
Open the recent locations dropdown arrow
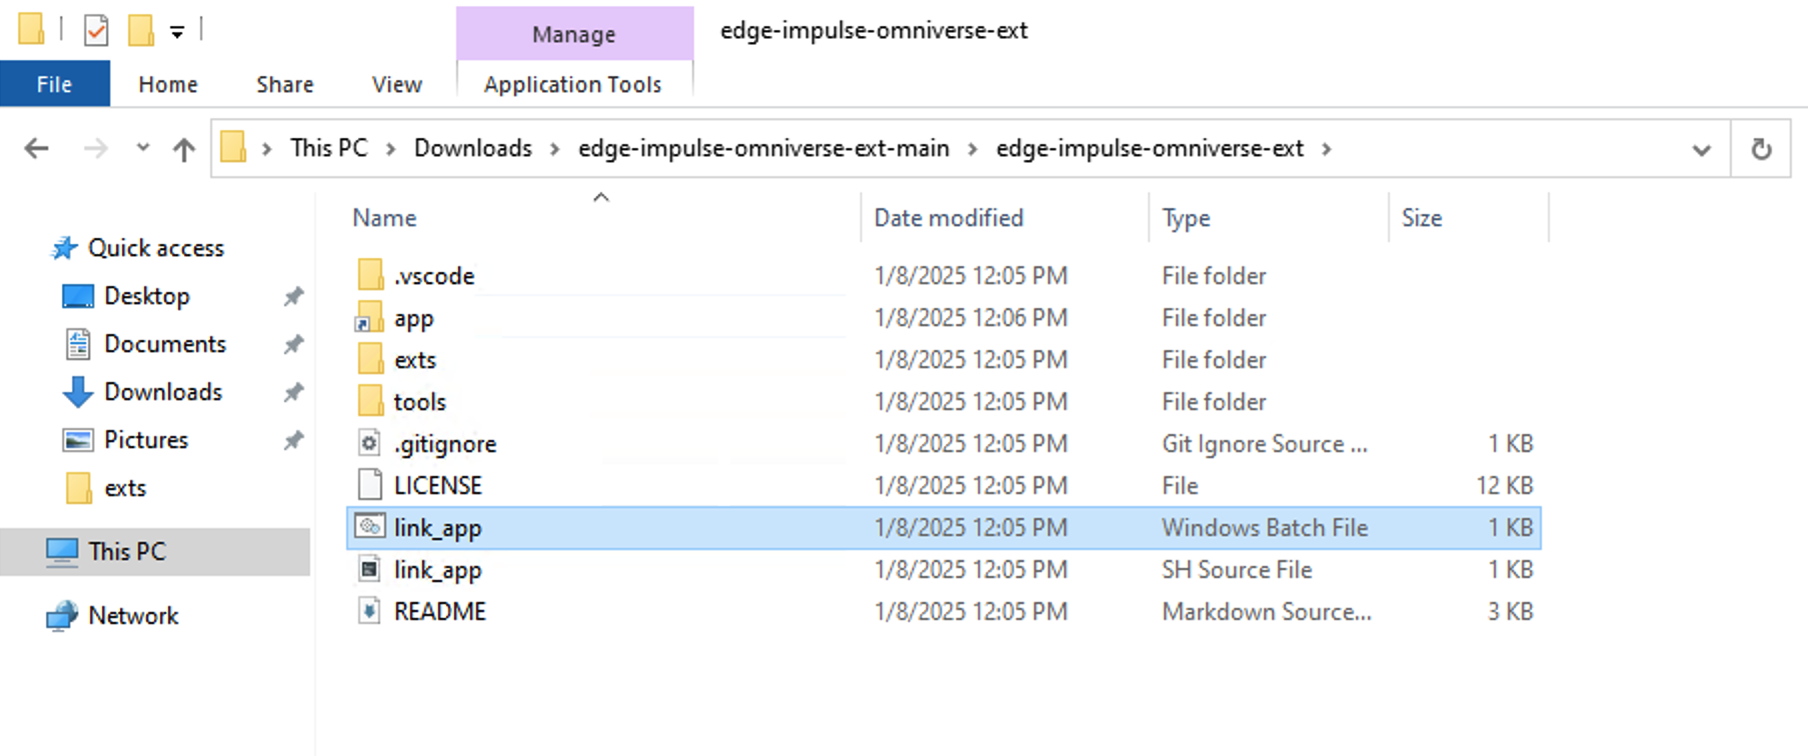[x=143, y=148]
